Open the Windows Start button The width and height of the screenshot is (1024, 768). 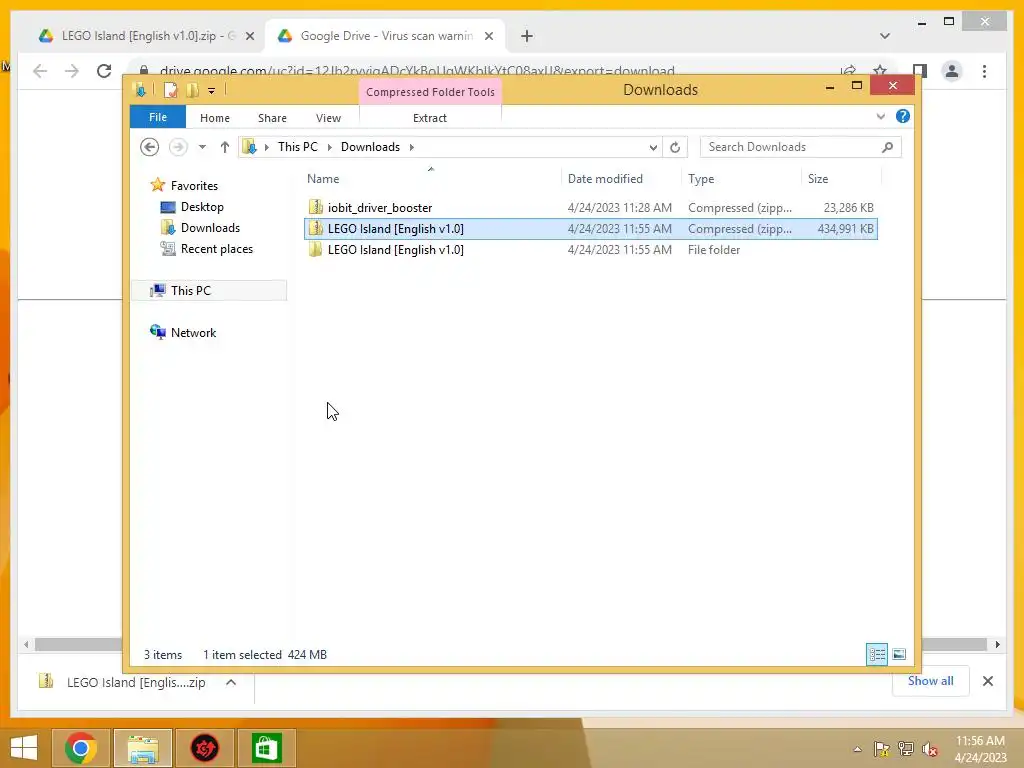coord(24,748)
